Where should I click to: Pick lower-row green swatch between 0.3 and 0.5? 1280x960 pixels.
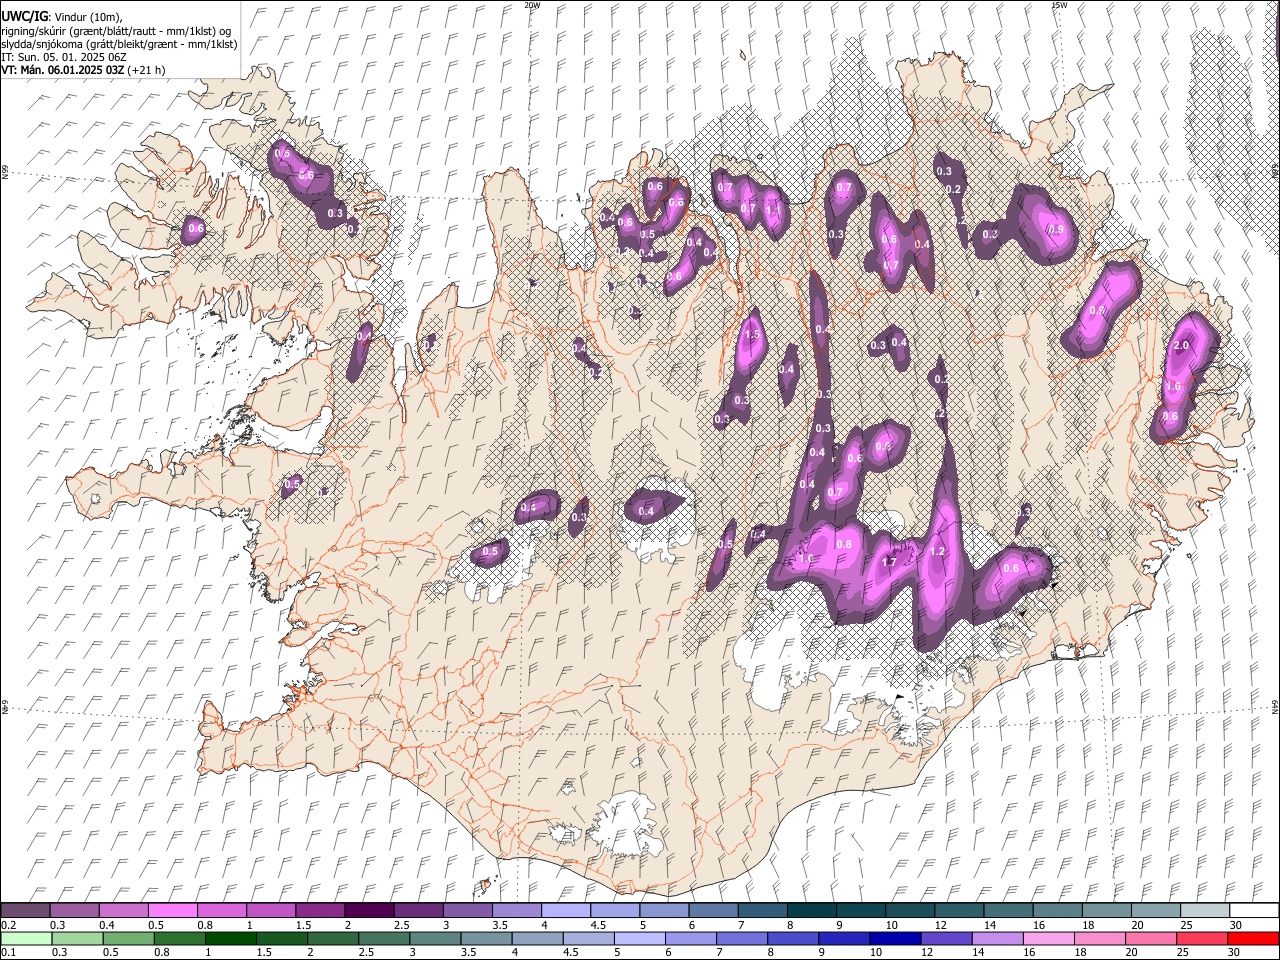click(x=77, y=938)
